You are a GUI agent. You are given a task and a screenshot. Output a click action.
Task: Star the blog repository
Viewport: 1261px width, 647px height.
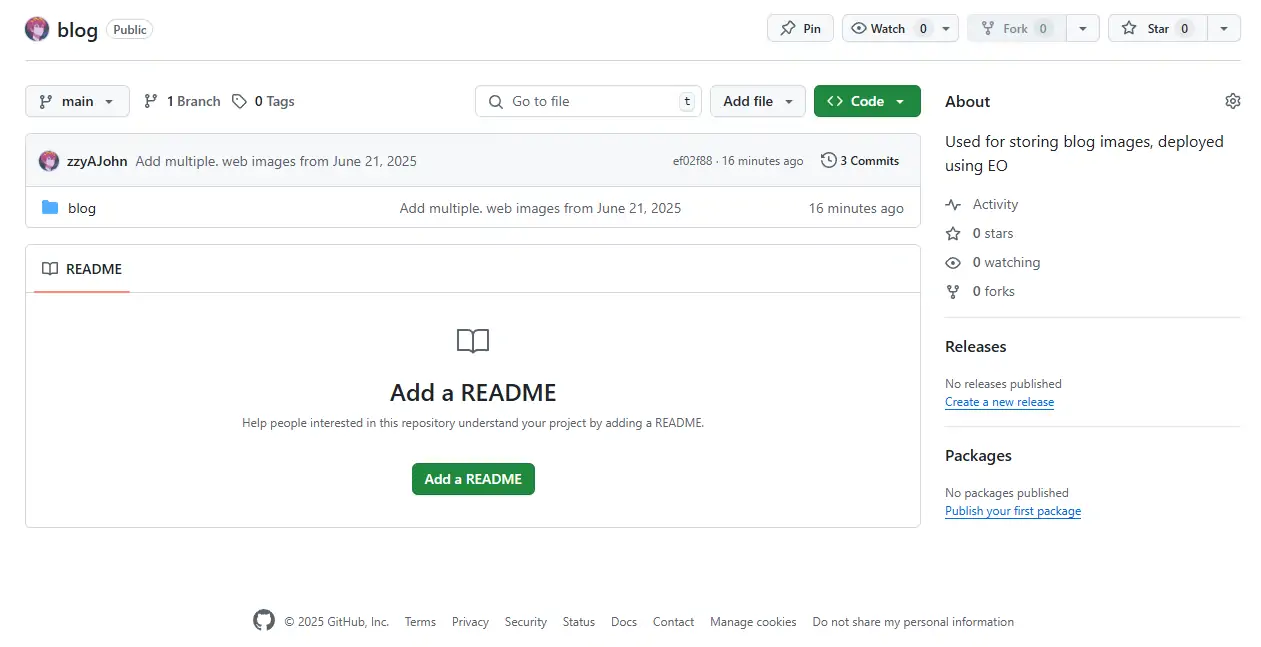(1158, 28)
